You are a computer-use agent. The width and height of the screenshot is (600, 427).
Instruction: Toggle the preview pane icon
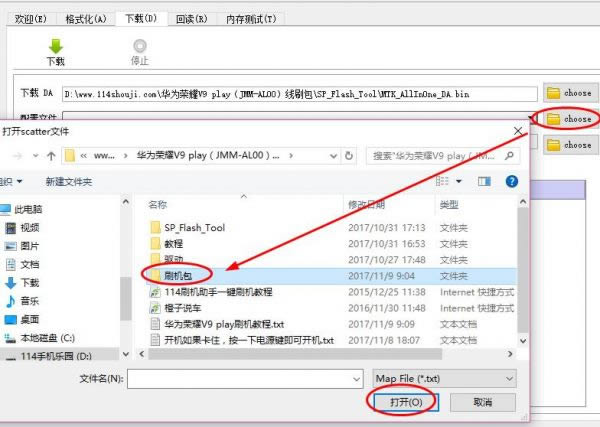click(484, 181)
